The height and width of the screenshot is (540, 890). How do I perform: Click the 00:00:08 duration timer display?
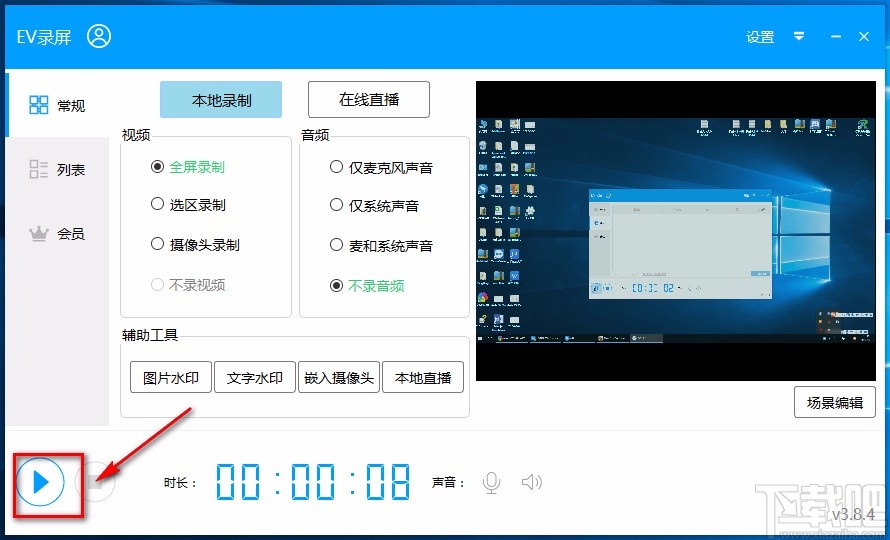pyautogui.click(x=313, y=482)
